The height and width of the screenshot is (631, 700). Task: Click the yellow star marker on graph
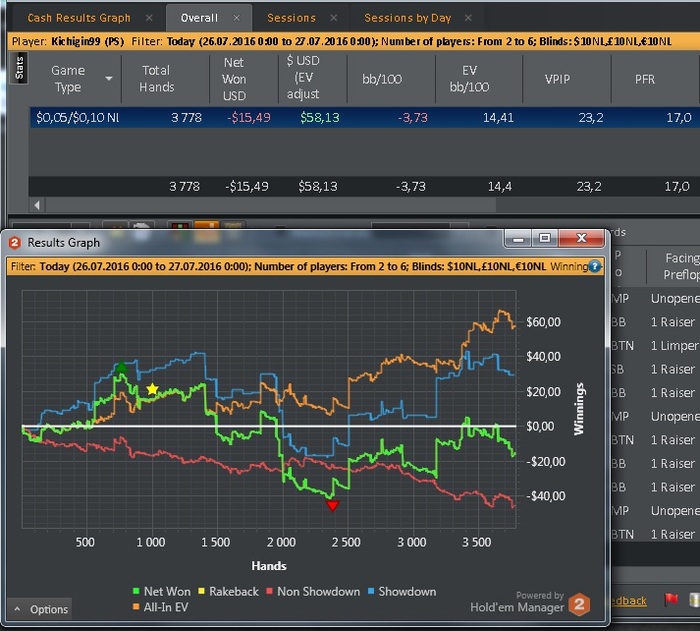(x=152, y=389)
